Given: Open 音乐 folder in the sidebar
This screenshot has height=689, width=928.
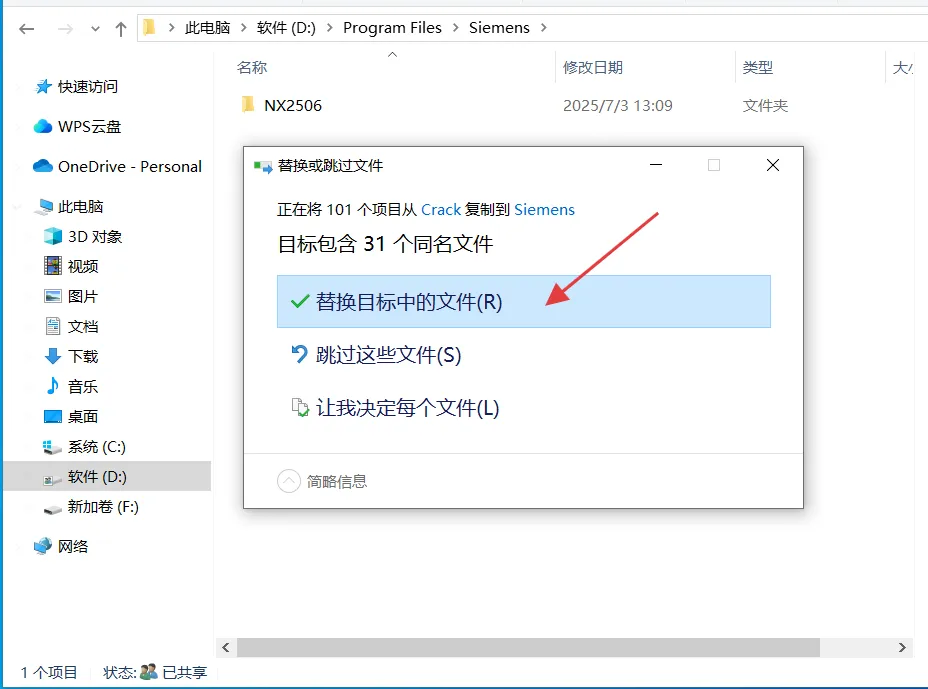Looking at the screenshot, I should 83,387.
